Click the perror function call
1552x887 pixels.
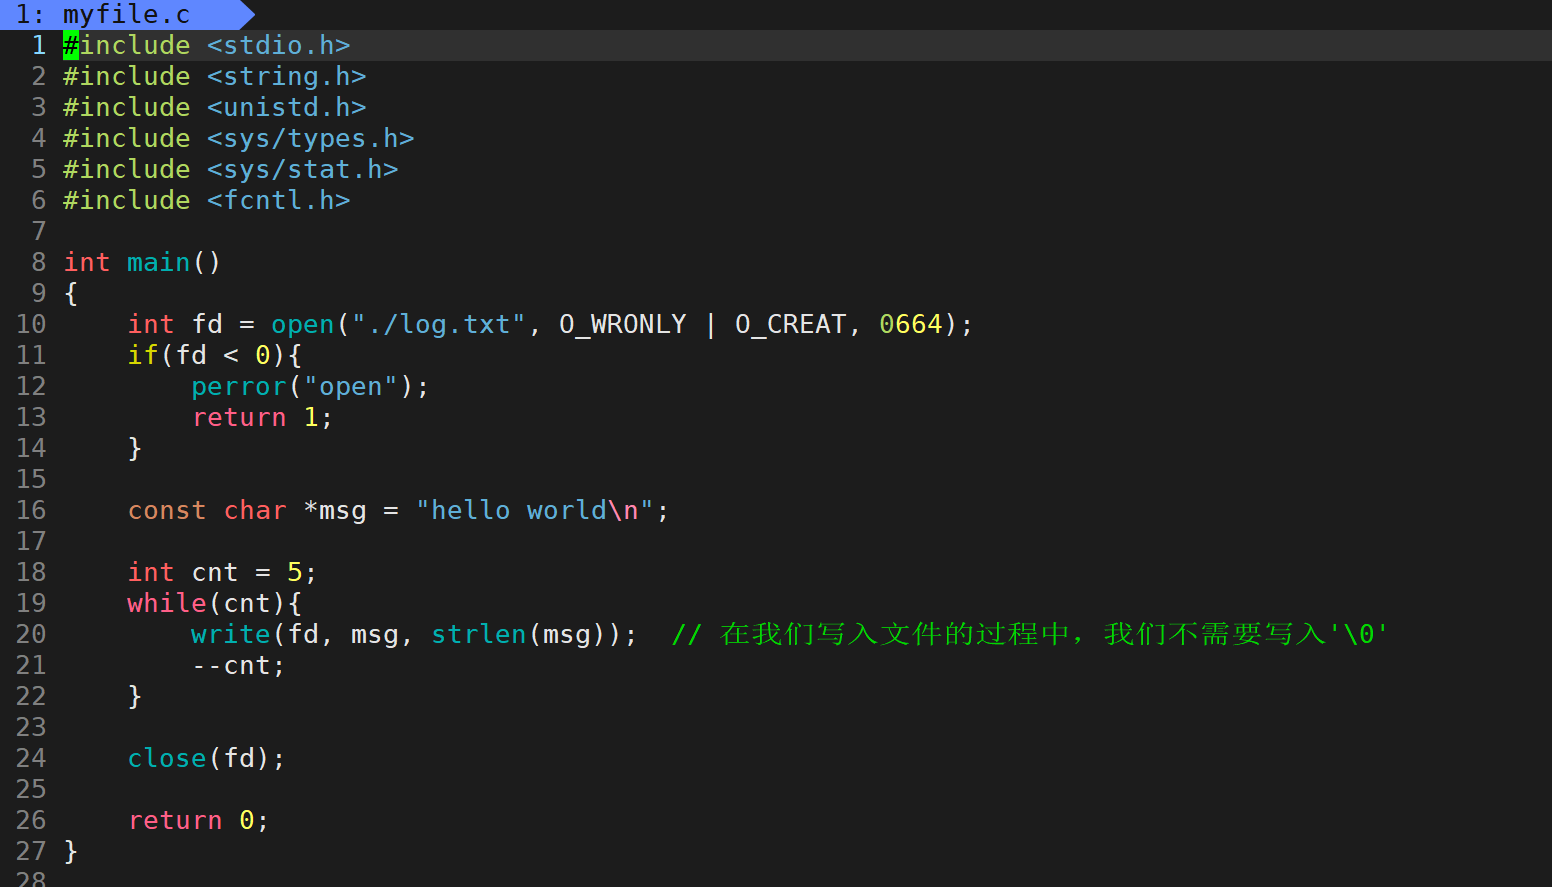pos(239,386)
